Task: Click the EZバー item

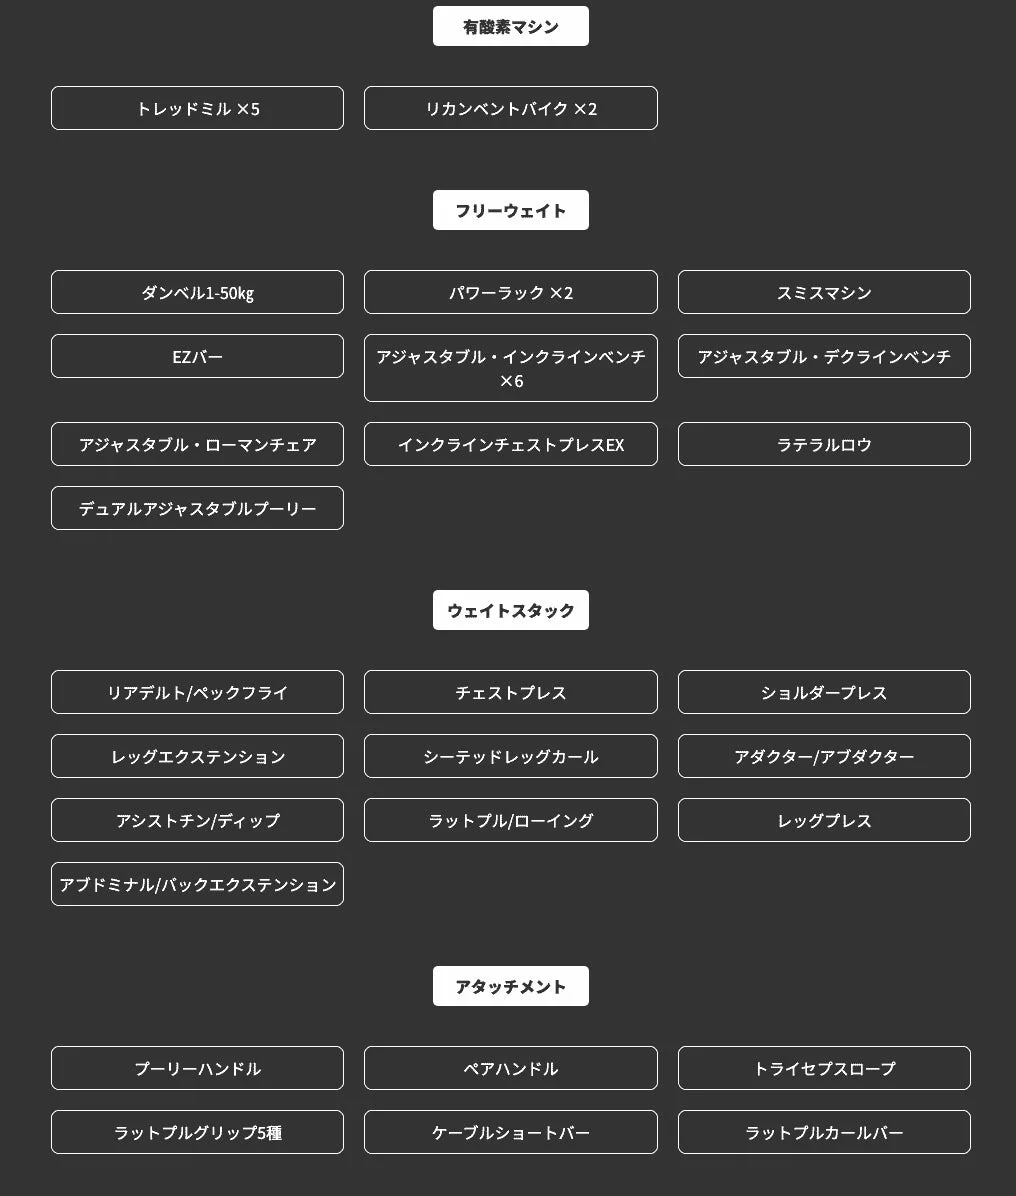Action: click(198, 356)
